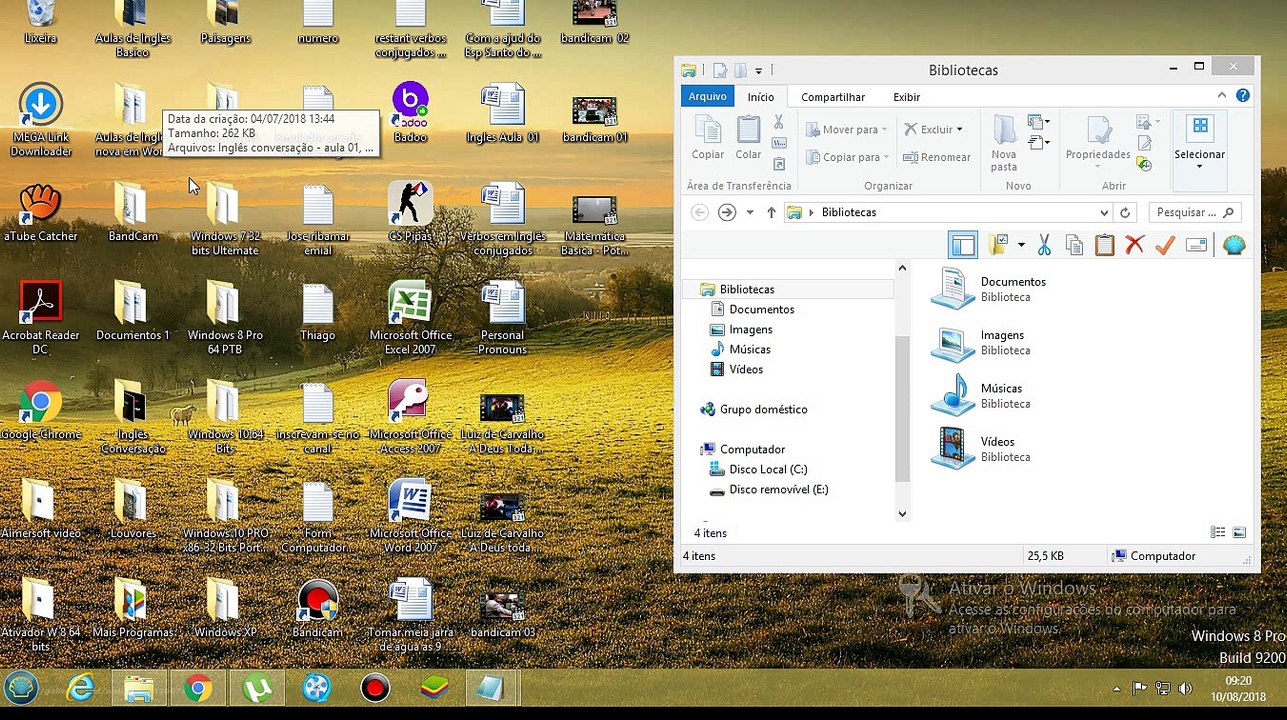Switch to the Início ribbon tab
This screenshot has height=720, width=1287.
[x=761, y=97]
